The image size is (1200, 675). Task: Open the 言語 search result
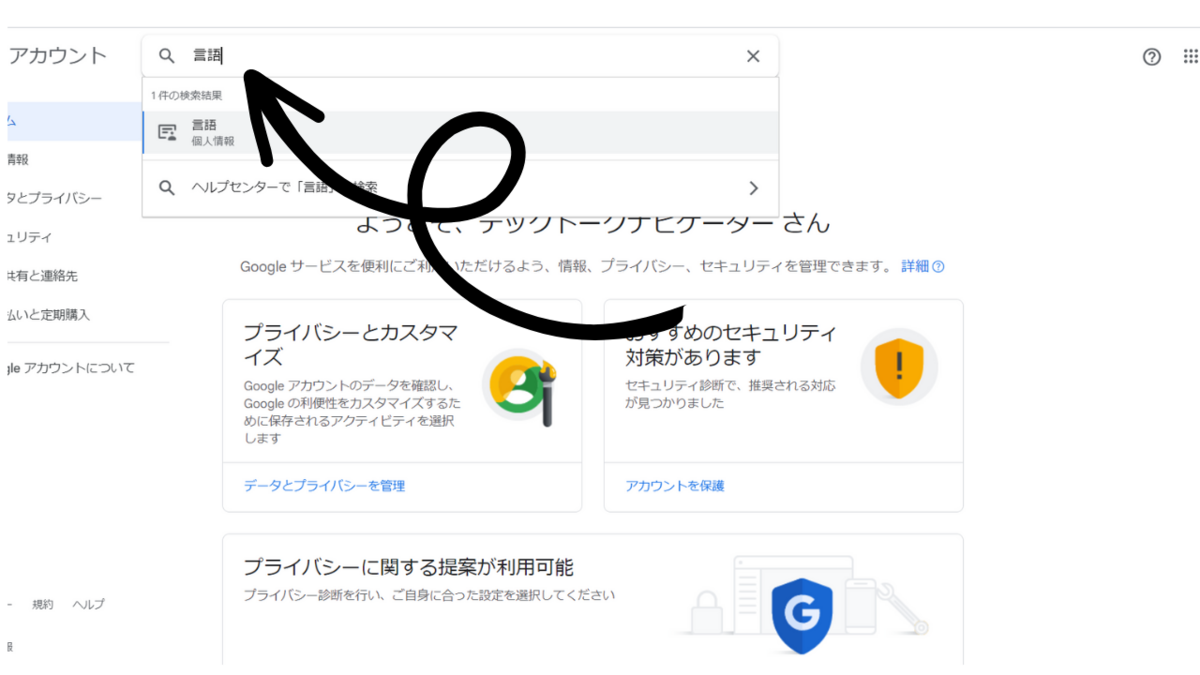pos(460,132)
